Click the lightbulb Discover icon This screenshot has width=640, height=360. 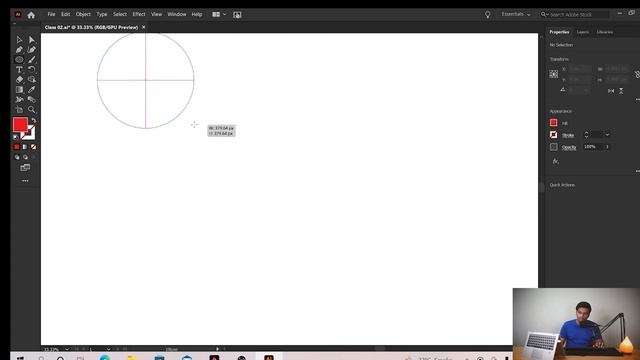(x=487, y=15)
